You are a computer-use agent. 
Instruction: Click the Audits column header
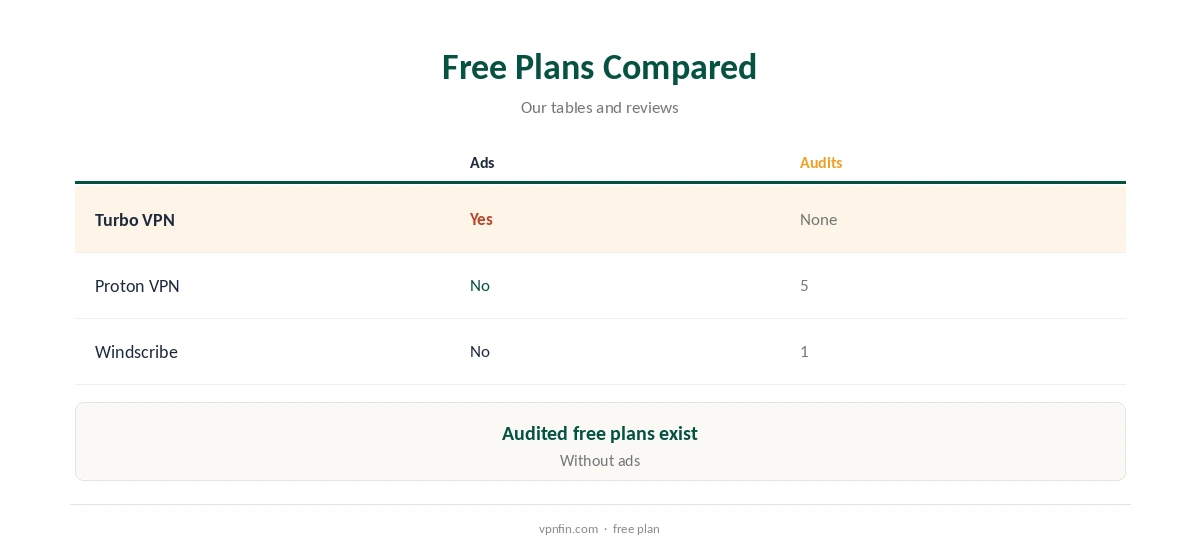click(x=821, y=163)
